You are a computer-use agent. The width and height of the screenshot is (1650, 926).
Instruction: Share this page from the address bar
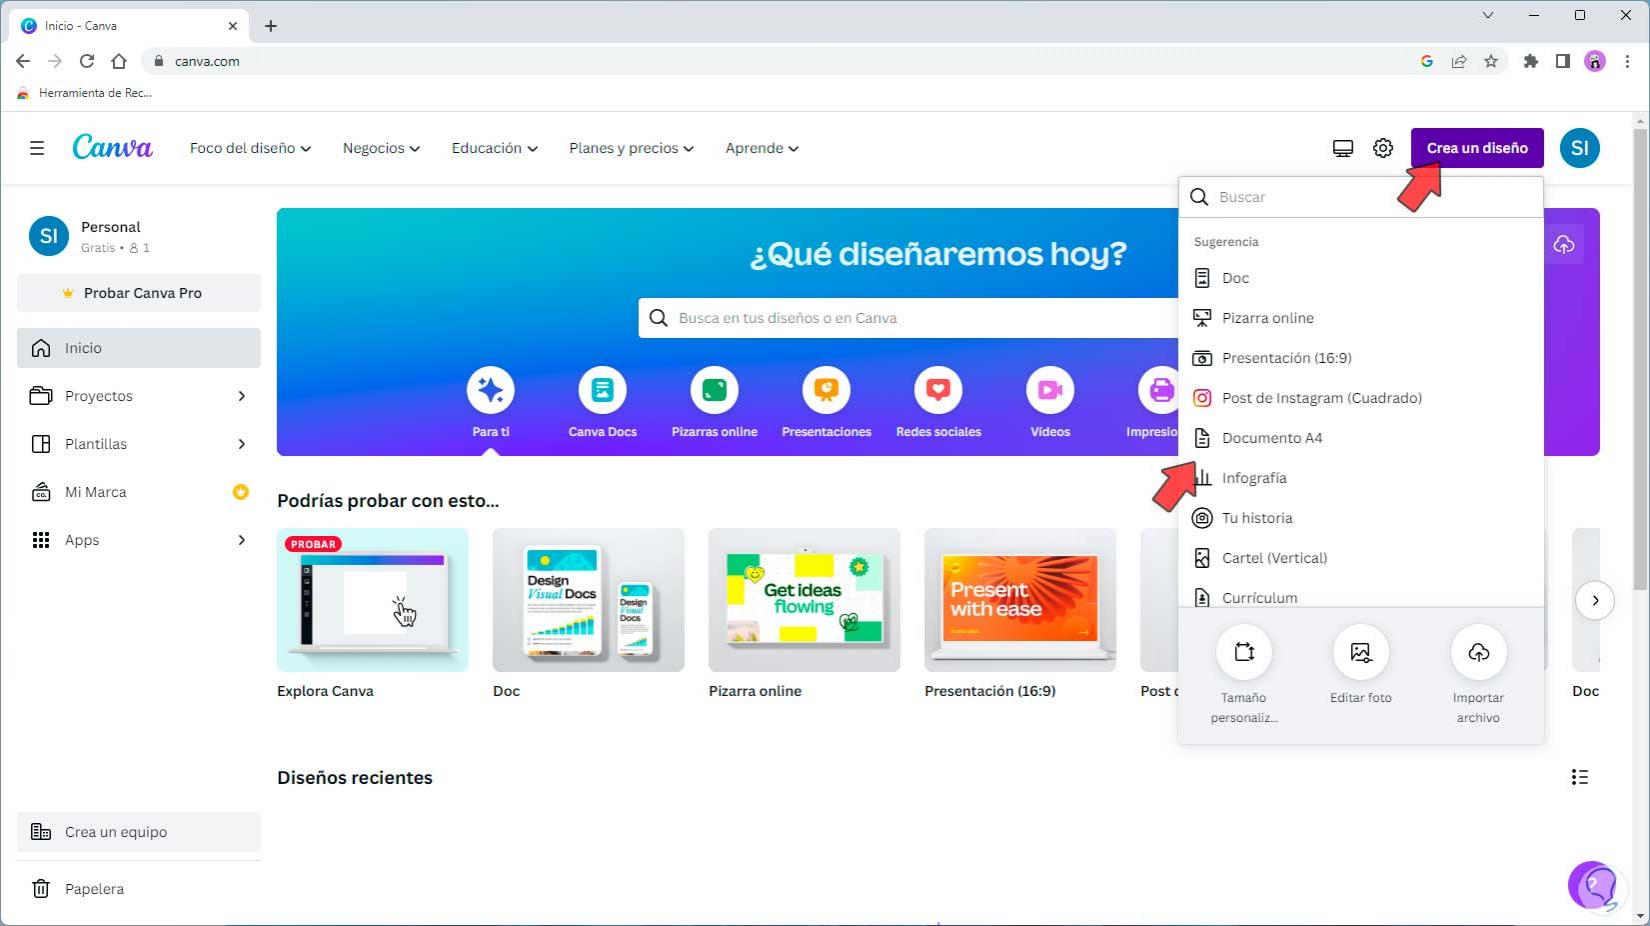click(1459, 61)
